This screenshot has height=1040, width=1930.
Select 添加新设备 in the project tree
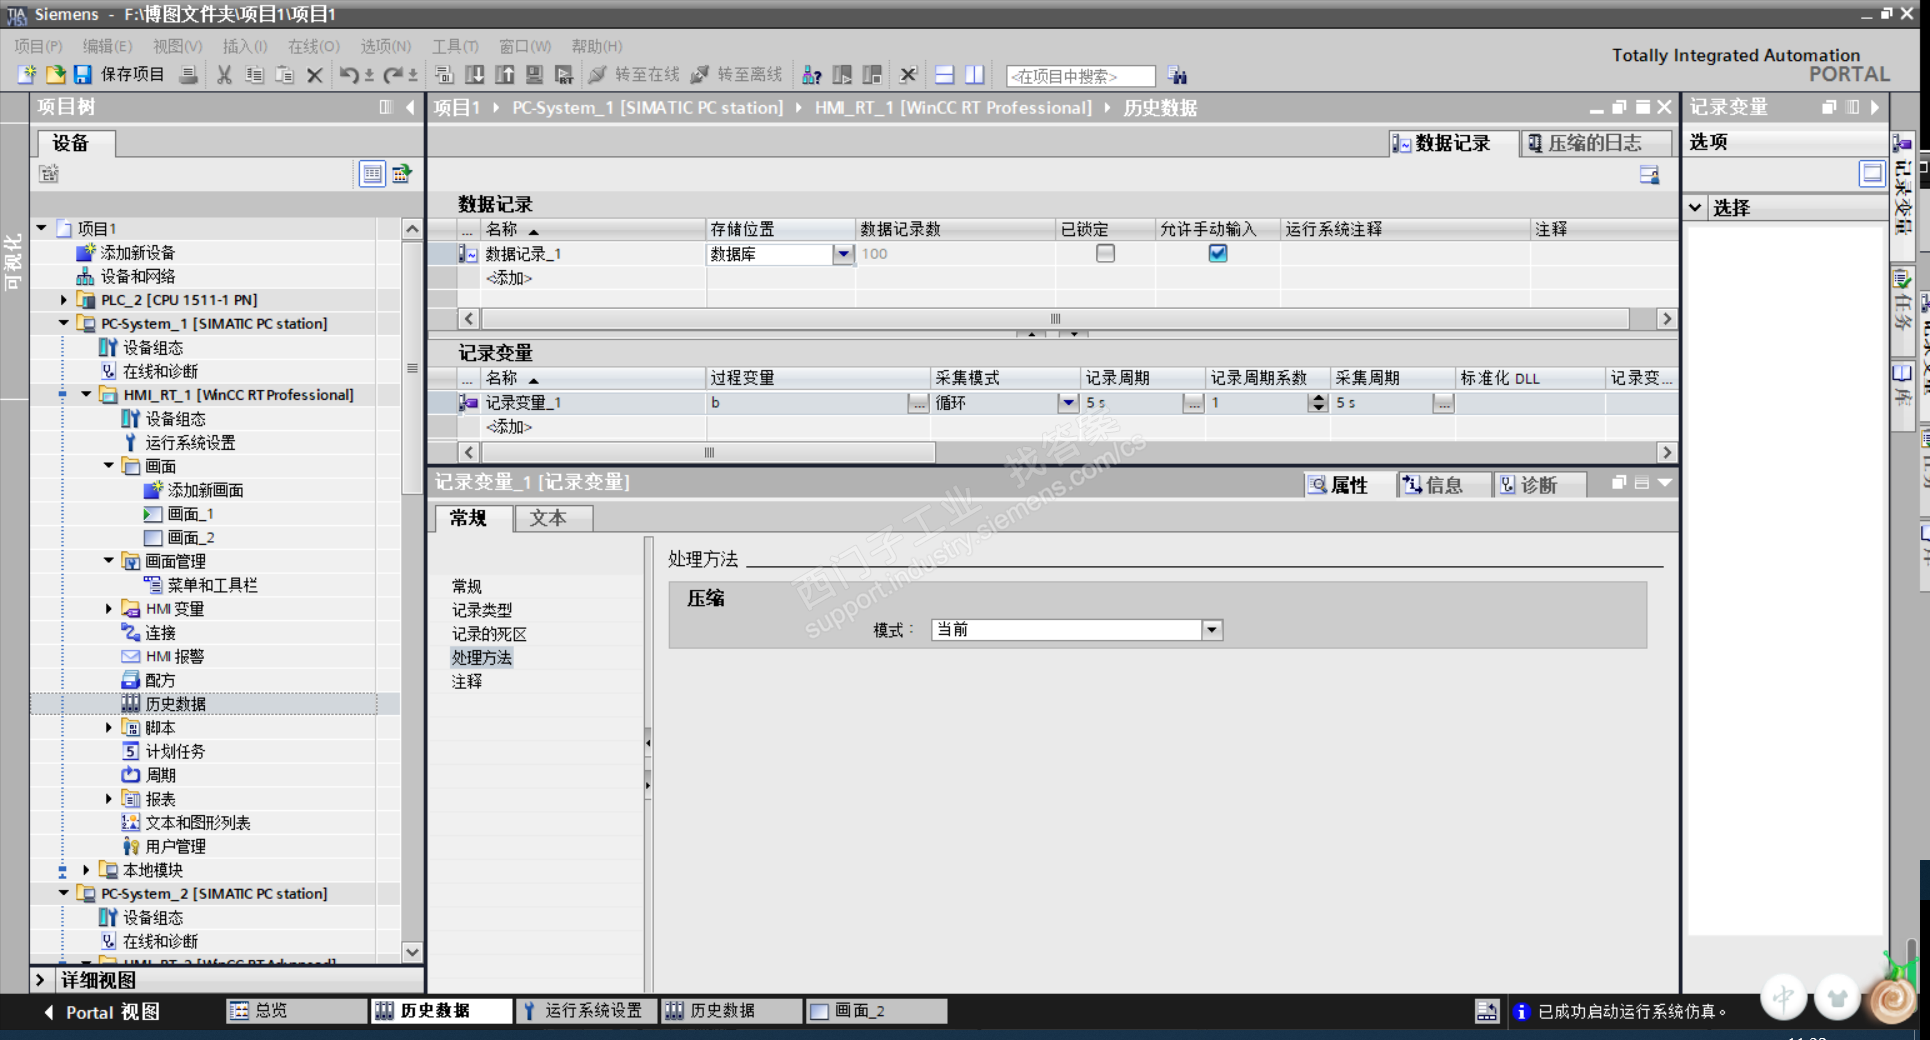coord(137,252)
